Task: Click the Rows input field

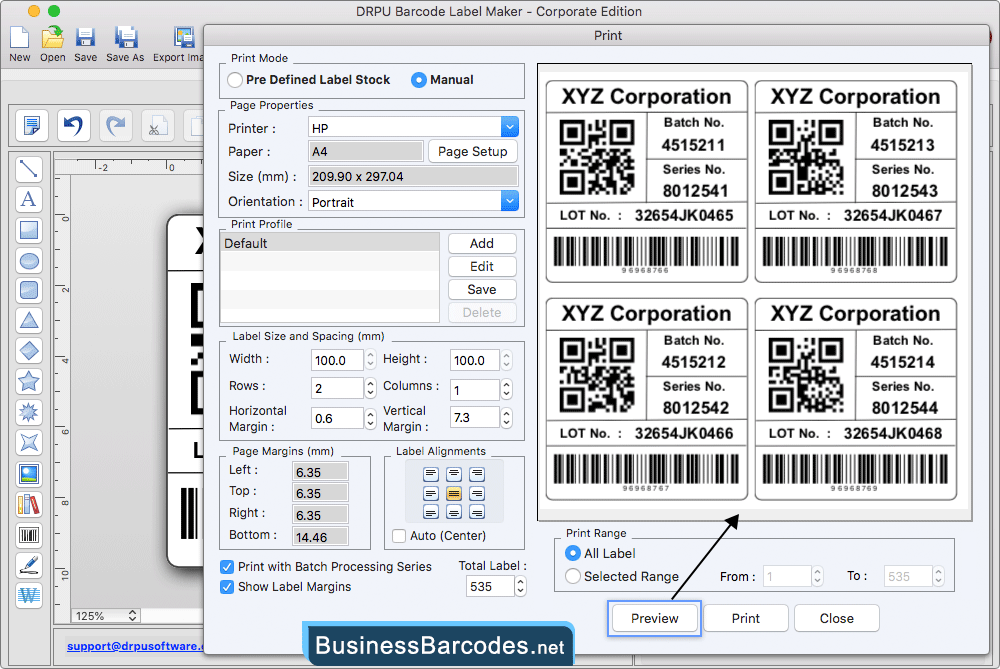Action: 337,388
